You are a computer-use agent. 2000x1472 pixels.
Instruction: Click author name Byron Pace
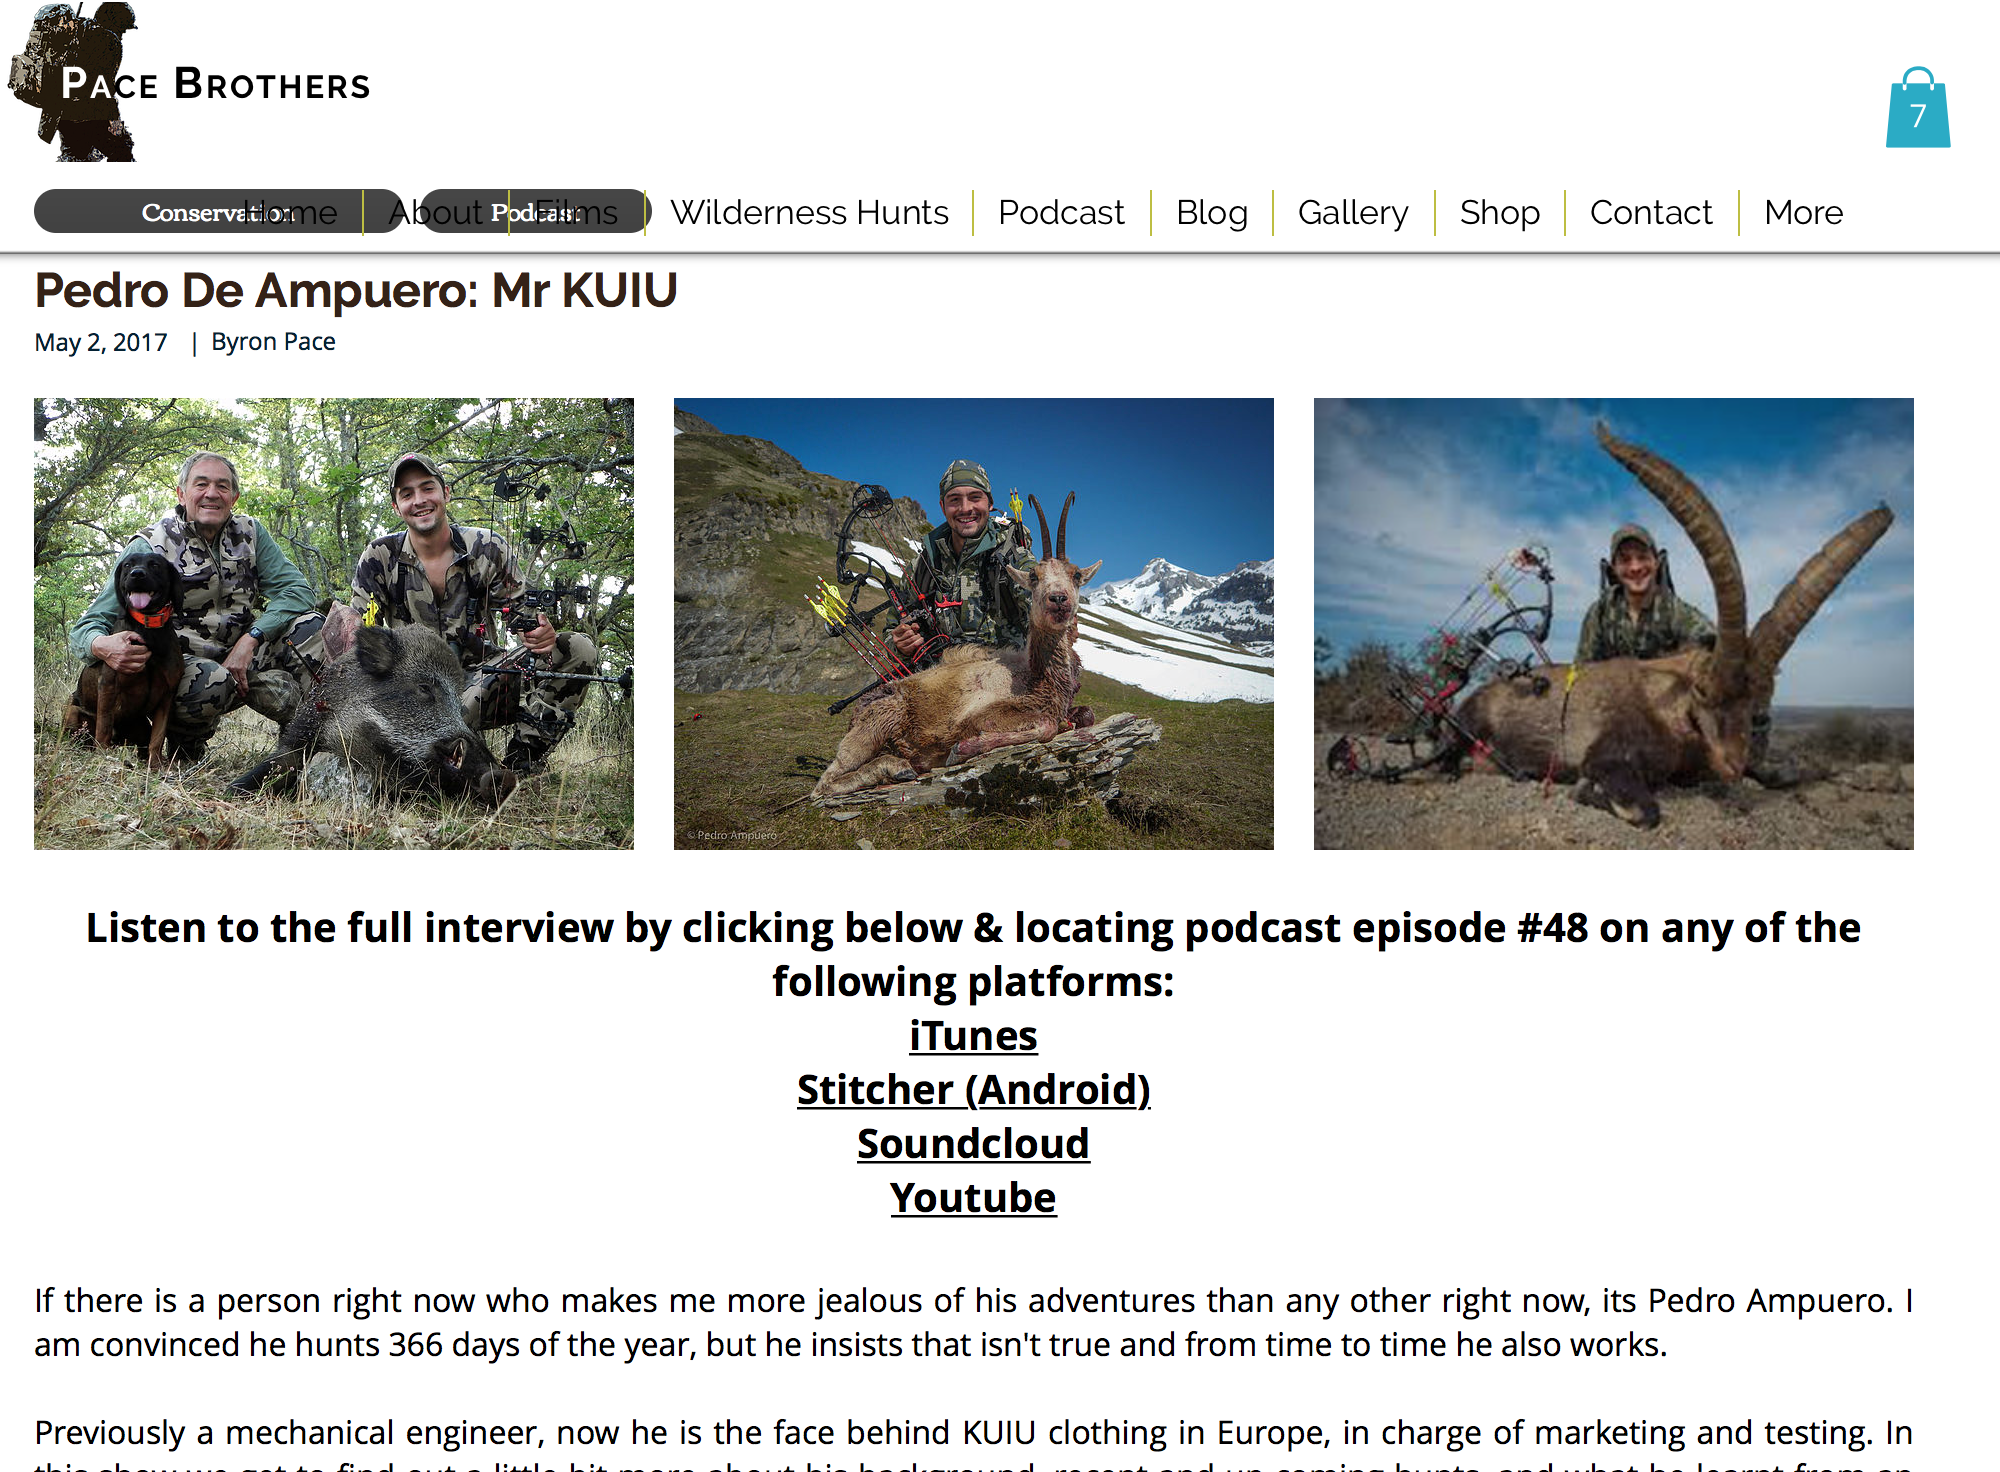pyautogui.click(x=273, y=342)
